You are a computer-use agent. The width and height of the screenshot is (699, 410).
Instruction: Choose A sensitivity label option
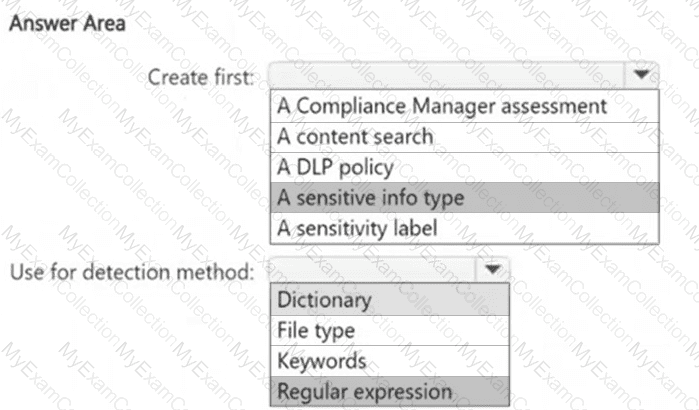tap(358, 228)
